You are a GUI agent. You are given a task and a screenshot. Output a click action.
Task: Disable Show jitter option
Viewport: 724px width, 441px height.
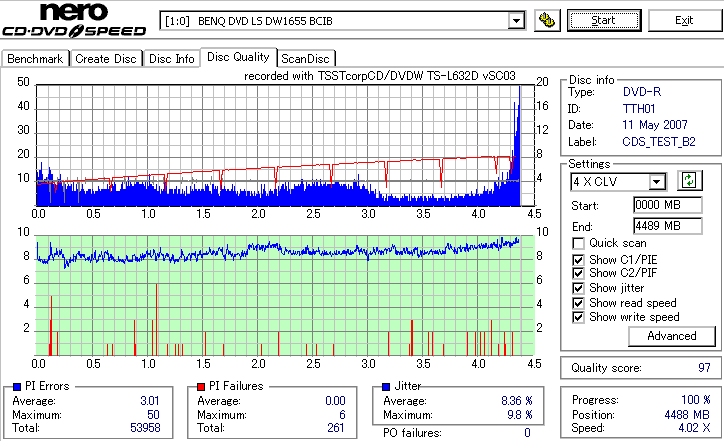coord(578,288)
